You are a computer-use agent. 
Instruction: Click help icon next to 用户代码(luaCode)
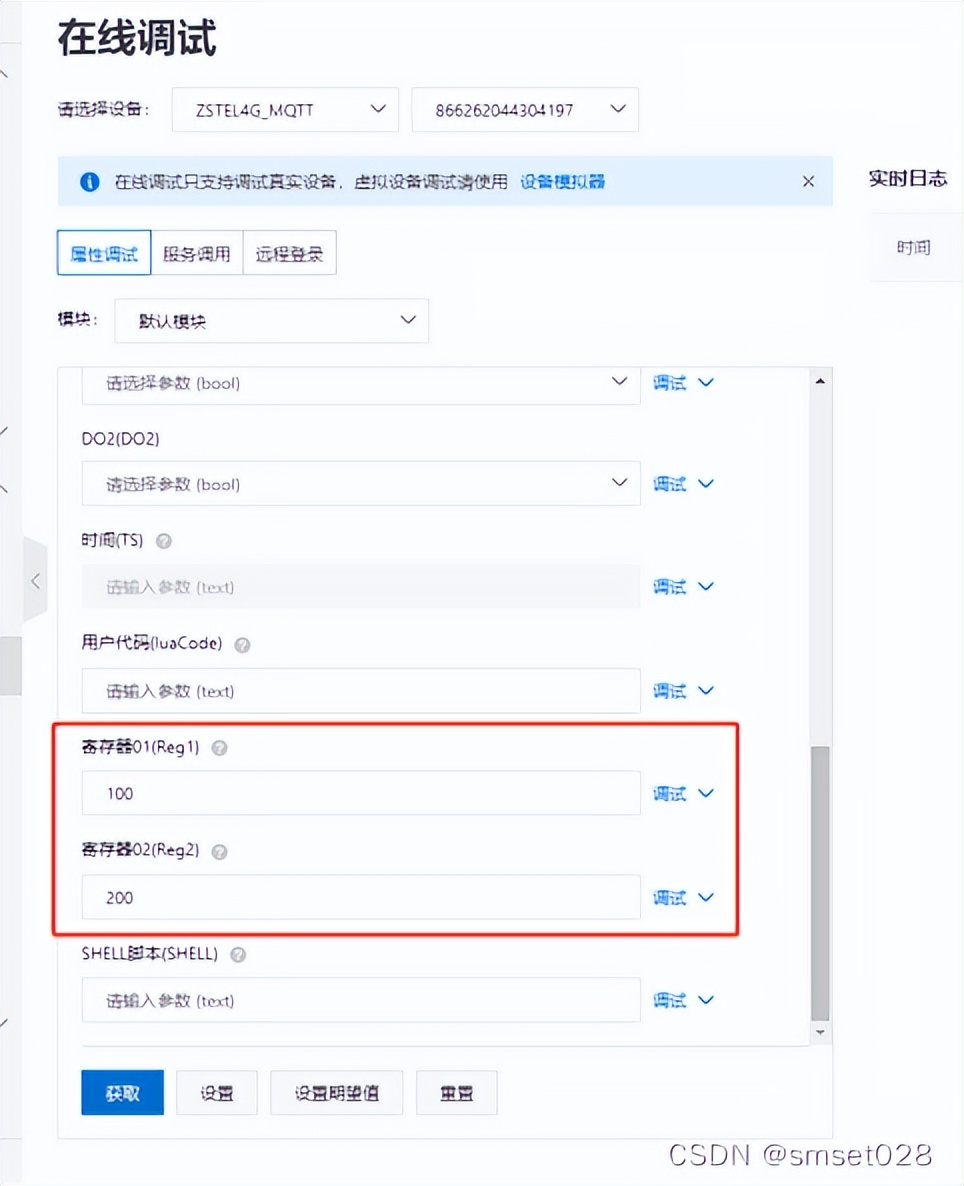(x=242, y=644)
